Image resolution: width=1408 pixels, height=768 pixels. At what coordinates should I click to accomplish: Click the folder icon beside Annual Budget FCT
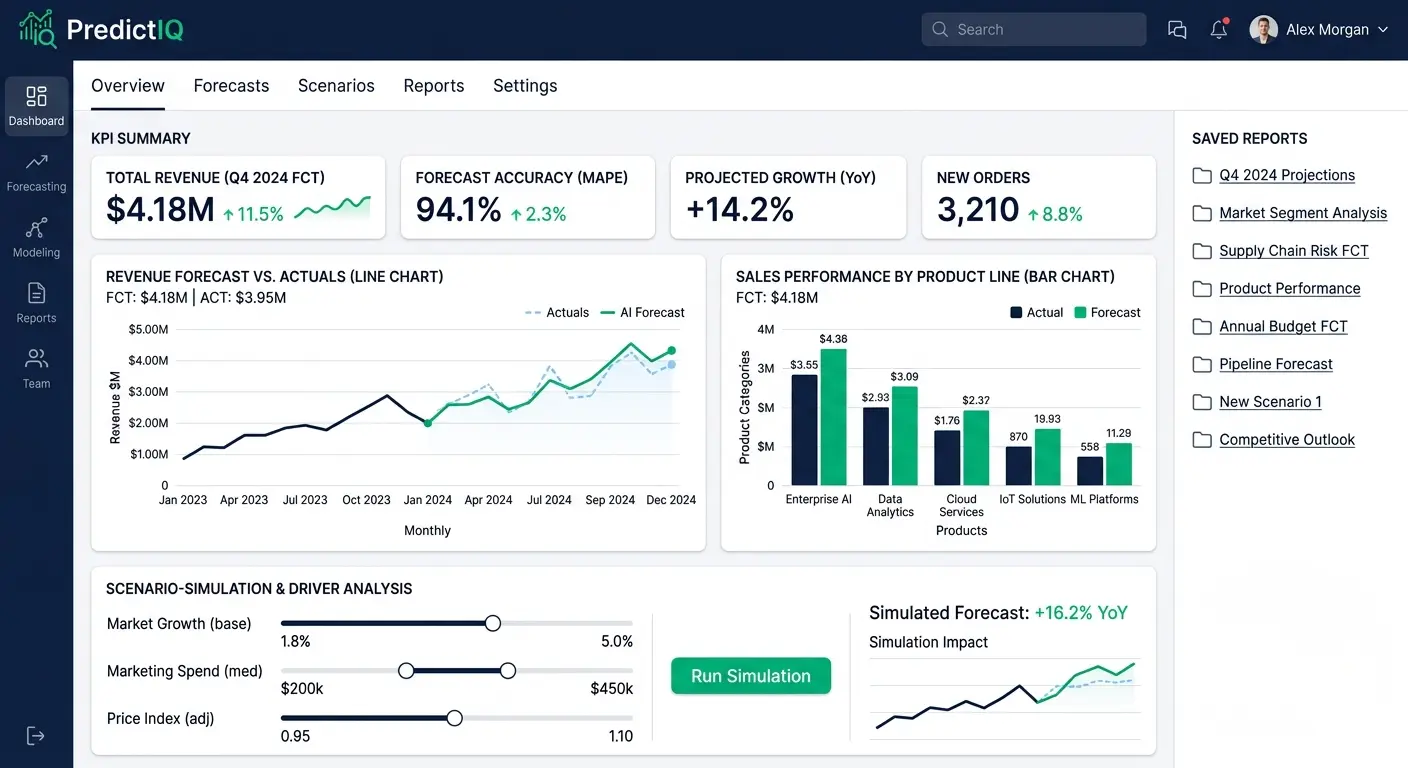coord(1202,327)
